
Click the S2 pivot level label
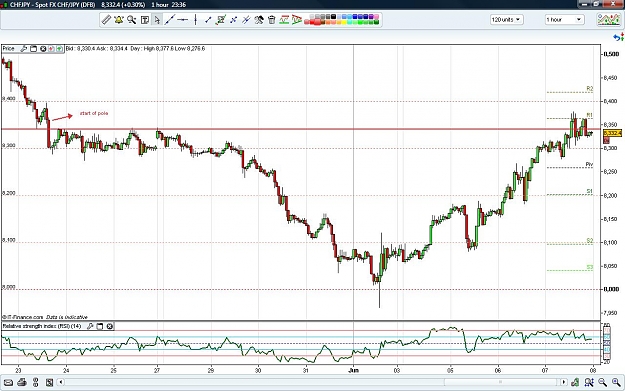[590, 241]
